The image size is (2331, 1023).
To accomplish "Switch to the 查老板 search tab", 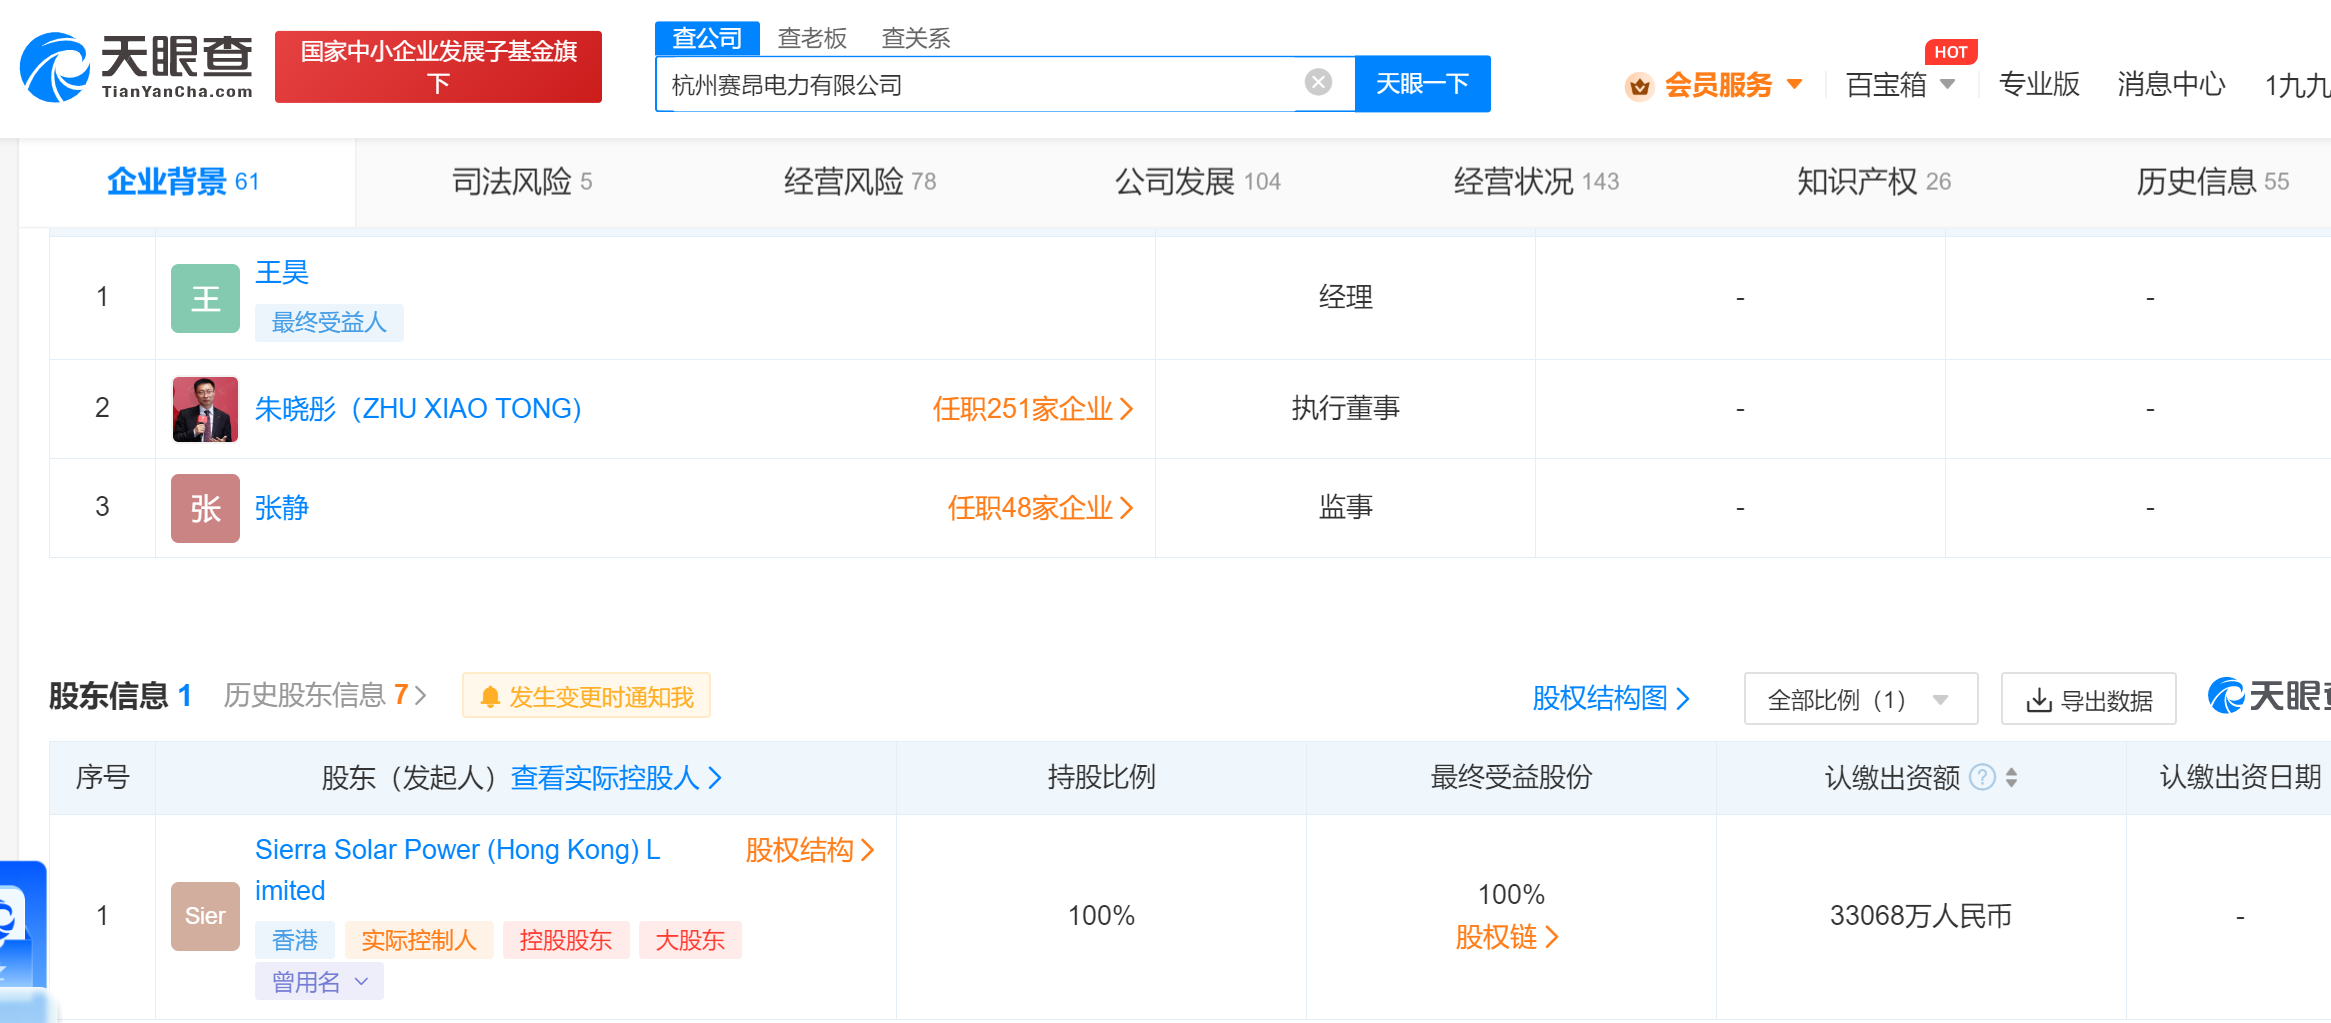I will [812, 38].
